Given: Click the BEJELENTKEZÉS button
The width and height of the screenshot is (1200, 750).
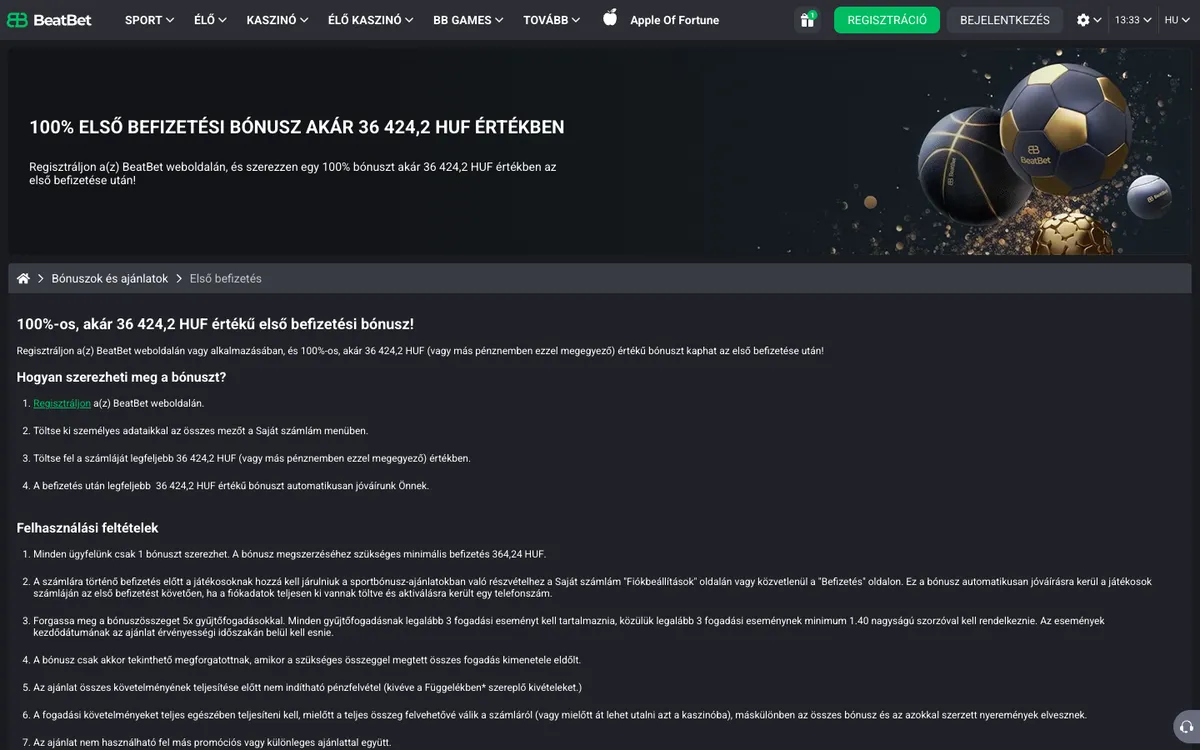Looking at the screenshot, I should point(1005,20).
